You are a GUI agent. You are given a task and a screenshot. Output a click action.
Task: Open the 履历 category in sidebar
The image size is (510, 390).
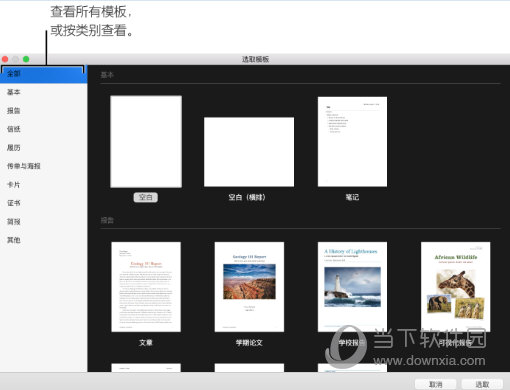click(x=14, y=148)
